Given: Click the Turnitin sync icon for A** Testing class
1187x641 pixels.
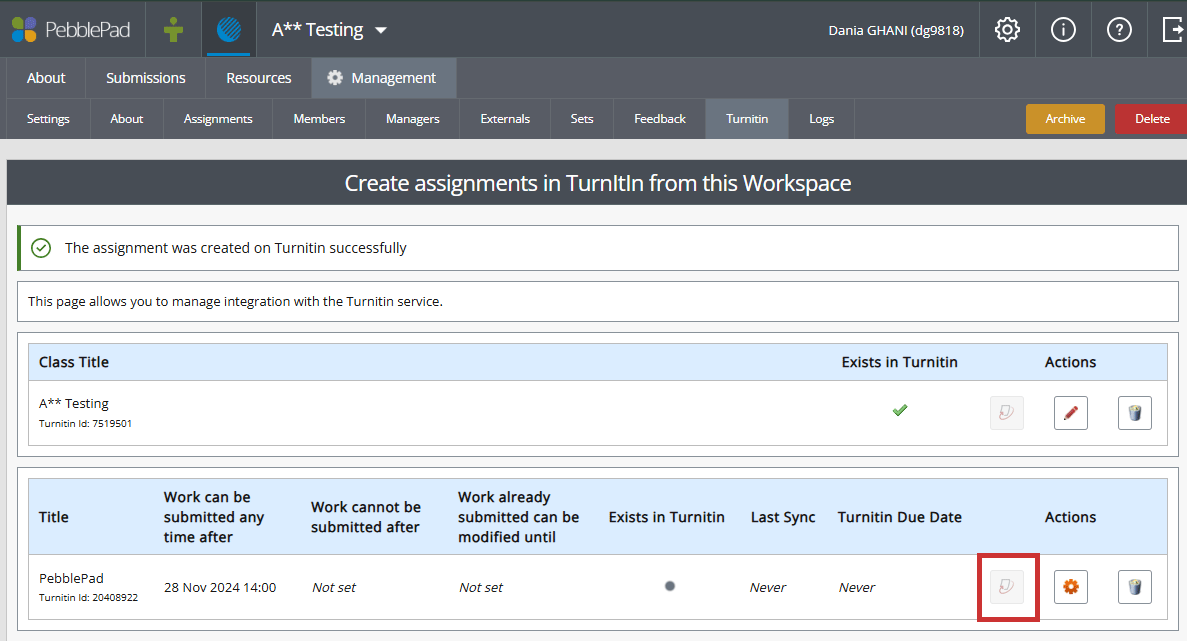Looking at the screenshot, I should (1006, 413).
